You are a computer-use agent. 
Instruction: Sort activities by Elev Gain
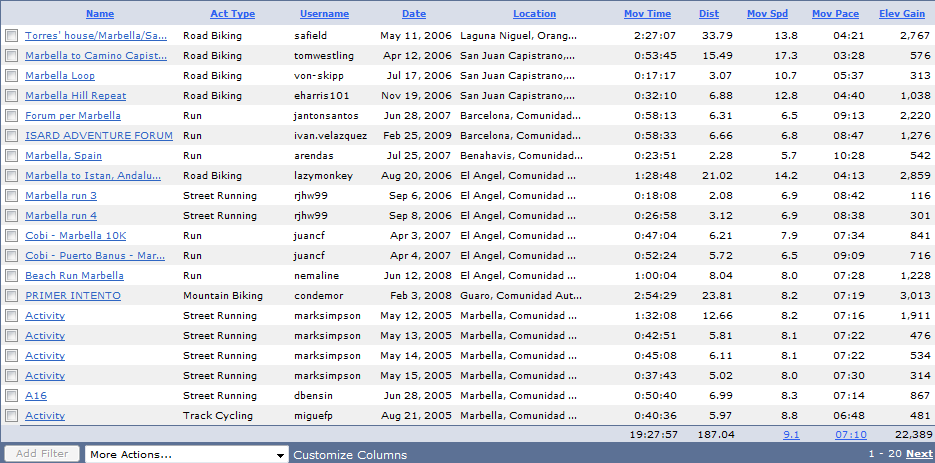tap(902, 14)
